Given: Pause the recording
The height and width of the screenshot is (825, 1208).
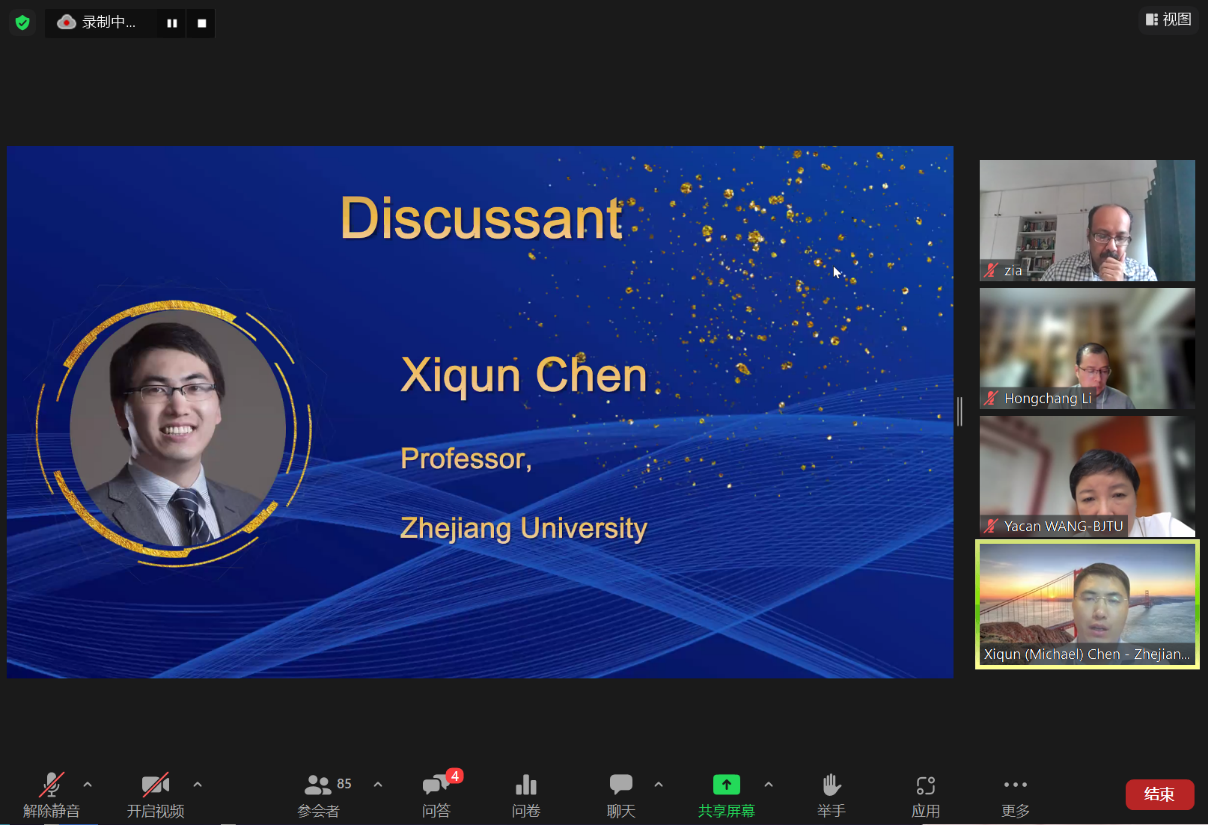Looking at the screenshot, I should (x=172, y=23).
